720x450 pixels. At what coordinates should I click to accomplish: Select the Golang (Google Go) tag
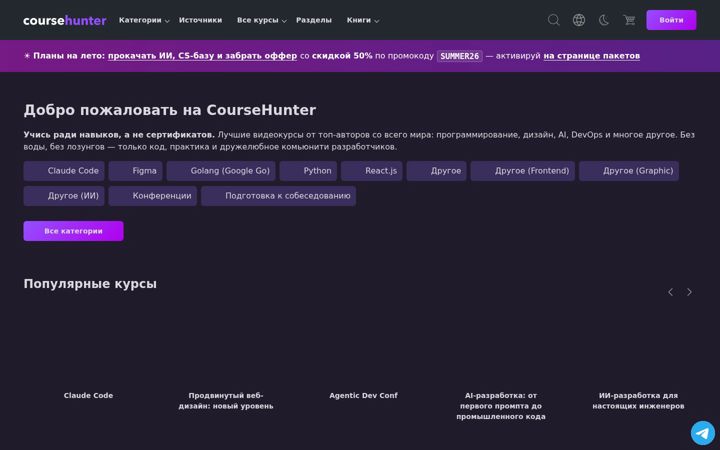tap(221, 171)
